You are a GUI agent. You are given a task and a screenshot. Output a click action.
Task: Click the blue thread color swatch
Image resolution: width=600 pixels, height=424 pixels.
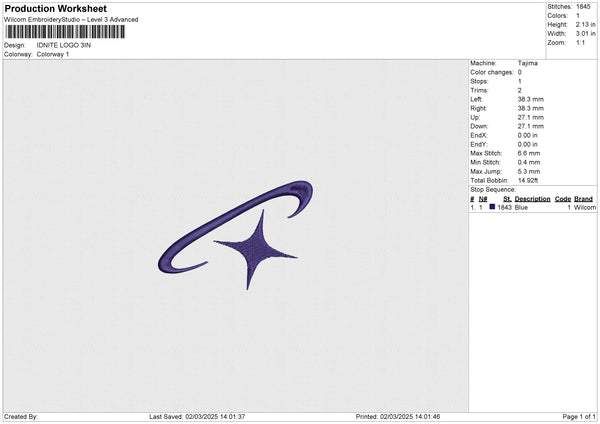[492, 207]
